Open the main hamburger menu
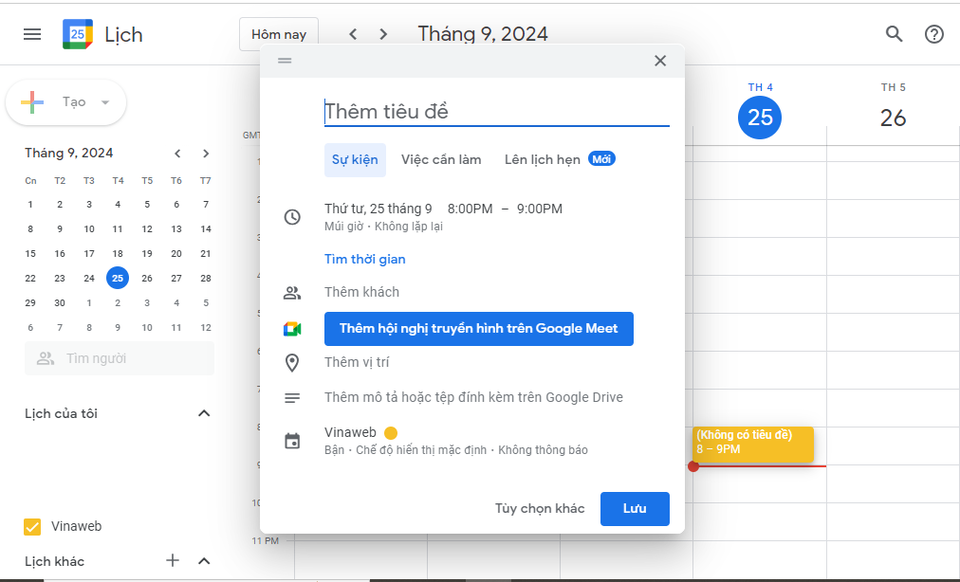 32,34
